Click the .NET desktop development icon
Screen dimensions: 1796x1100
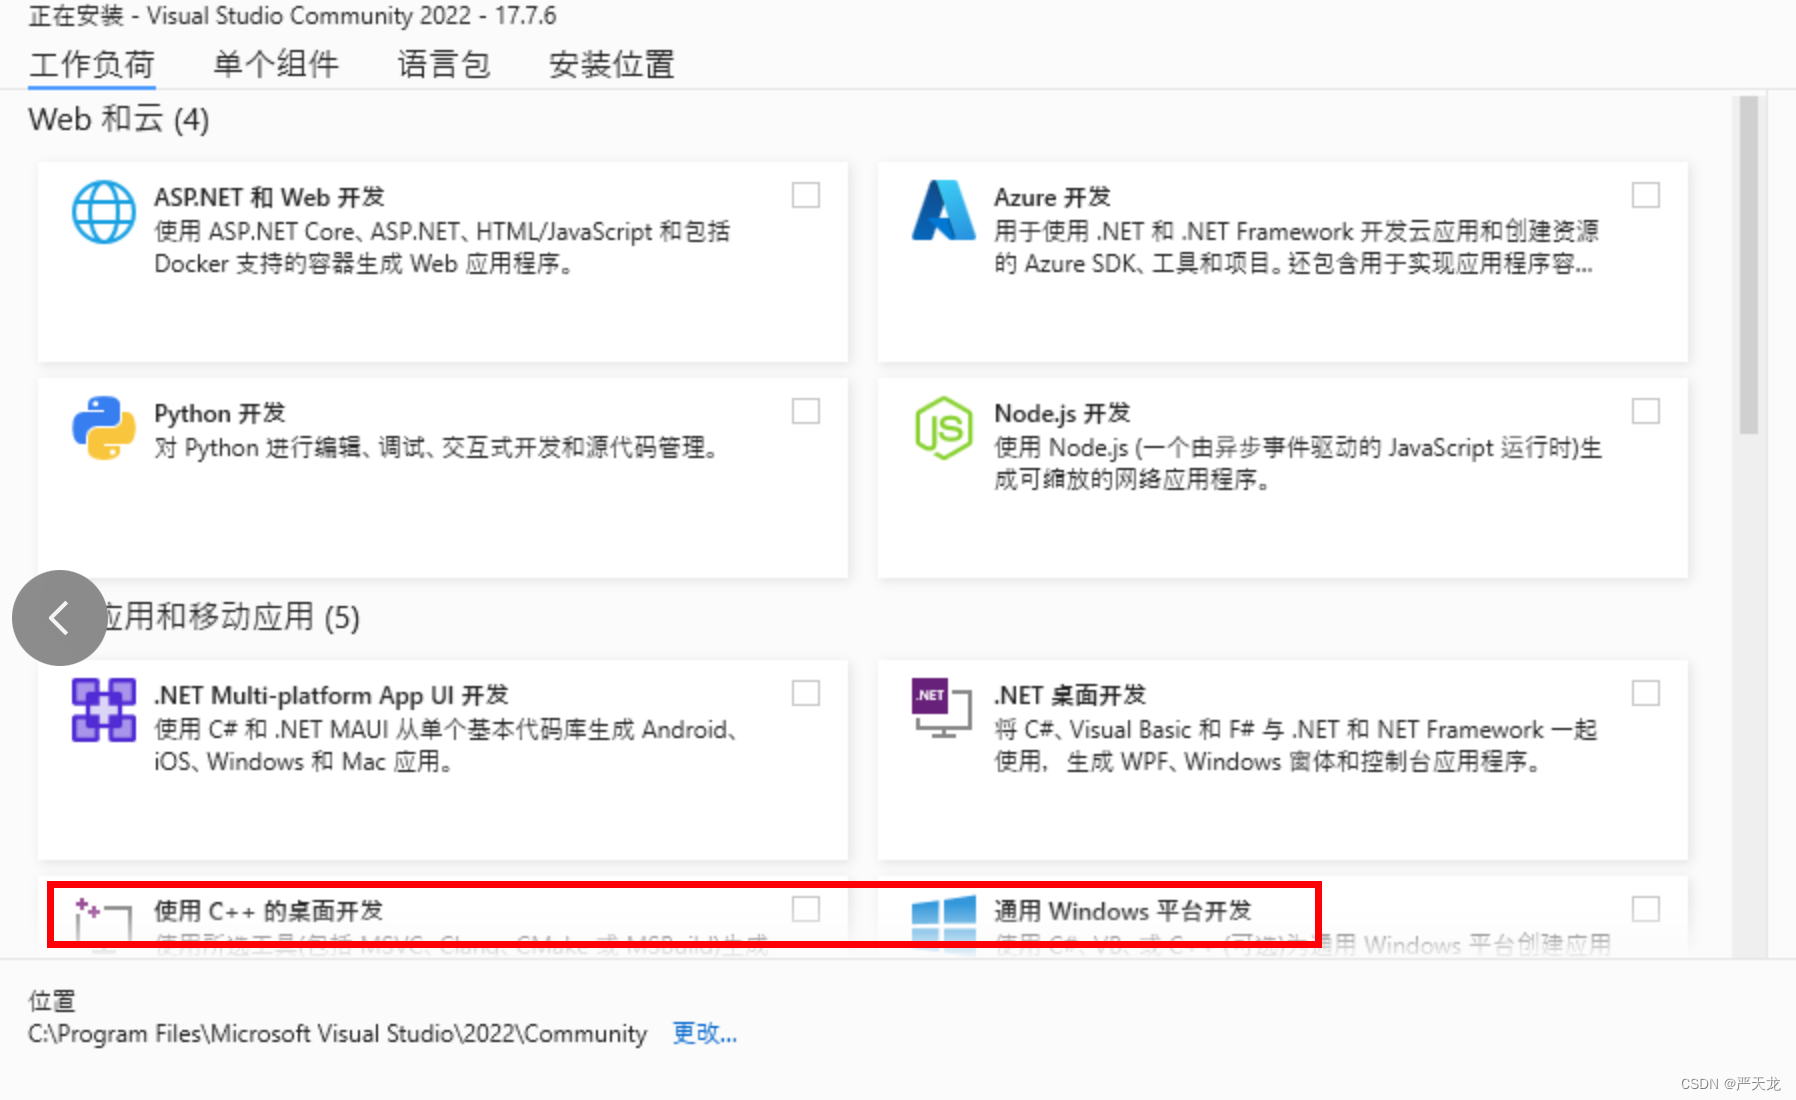point(942,708)
